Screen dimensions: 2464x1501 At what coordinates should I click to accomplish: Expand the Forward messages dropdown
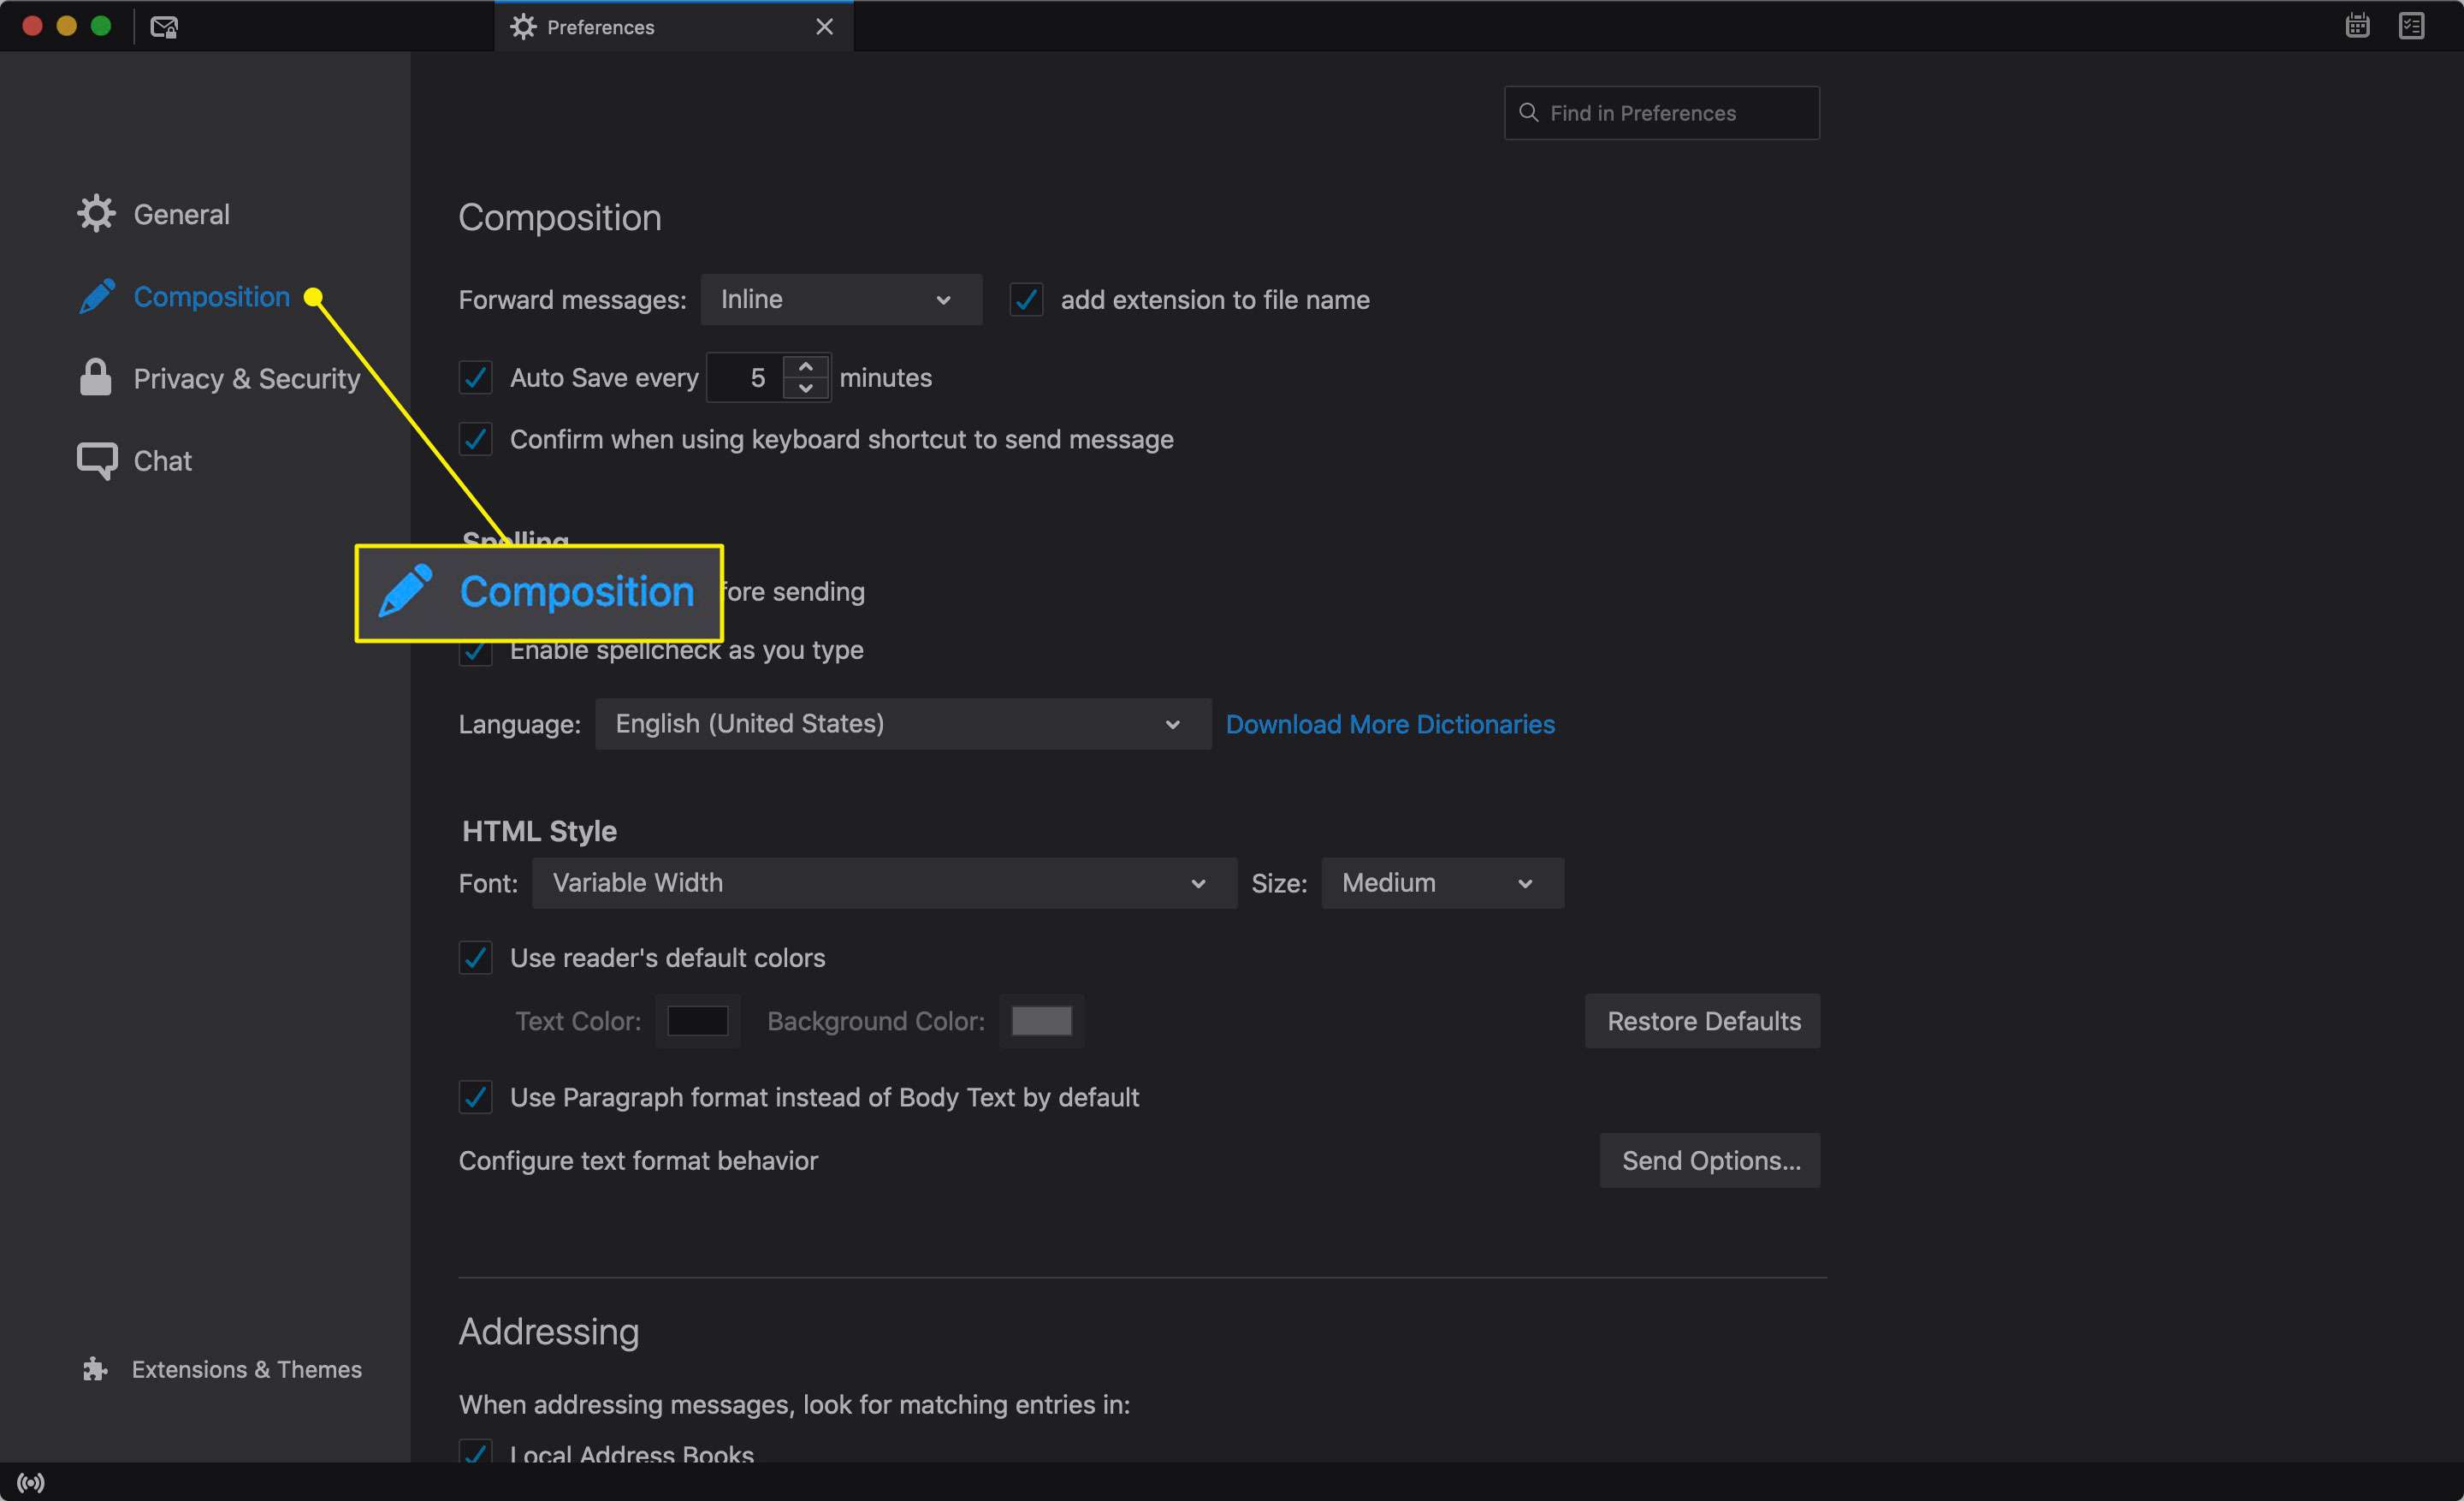pos(838,300)
